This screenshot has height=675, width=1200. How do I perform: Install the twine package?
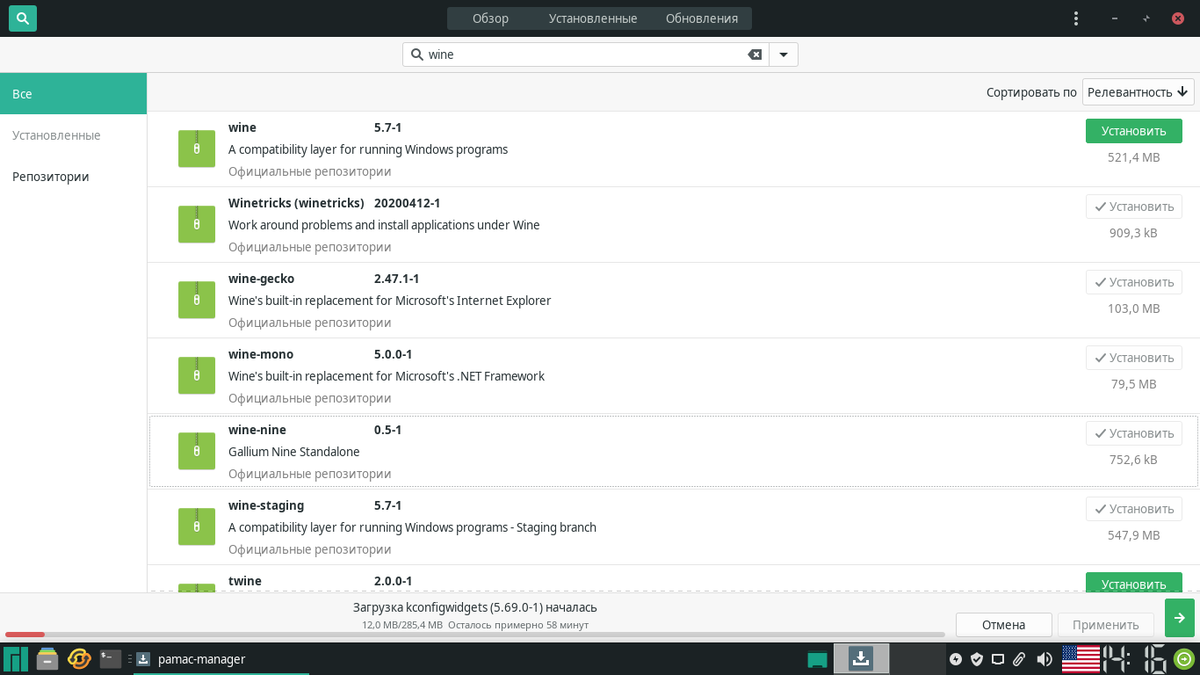tap(1134, 583)
